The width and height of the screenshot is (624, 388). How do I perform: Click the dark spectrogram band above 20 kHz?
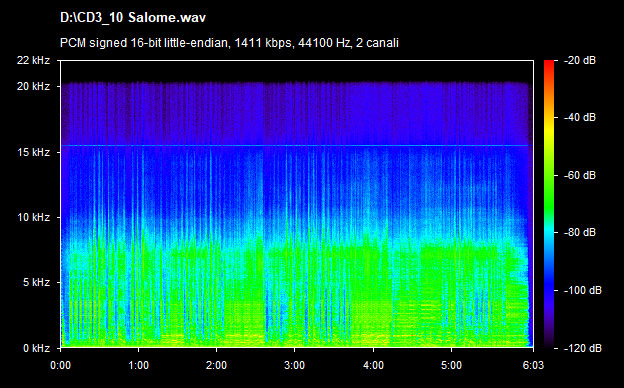pos(297,72)
